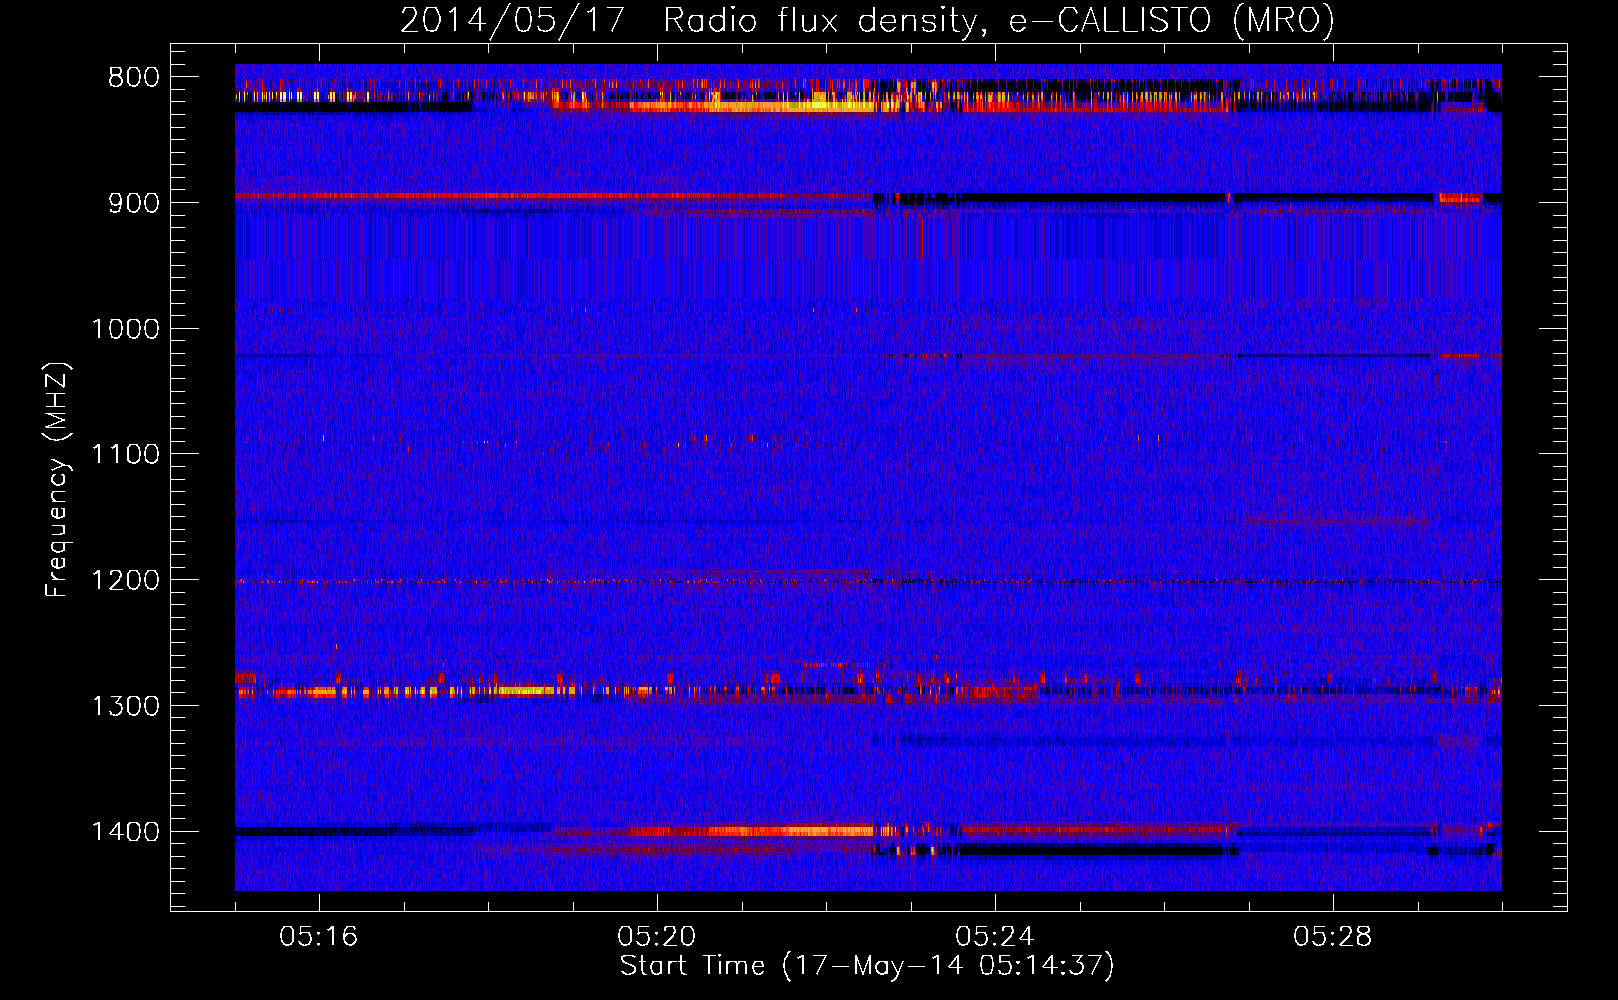Click the 1100 frequency tick label
1618x1000 pixels.
click(125, 454)
